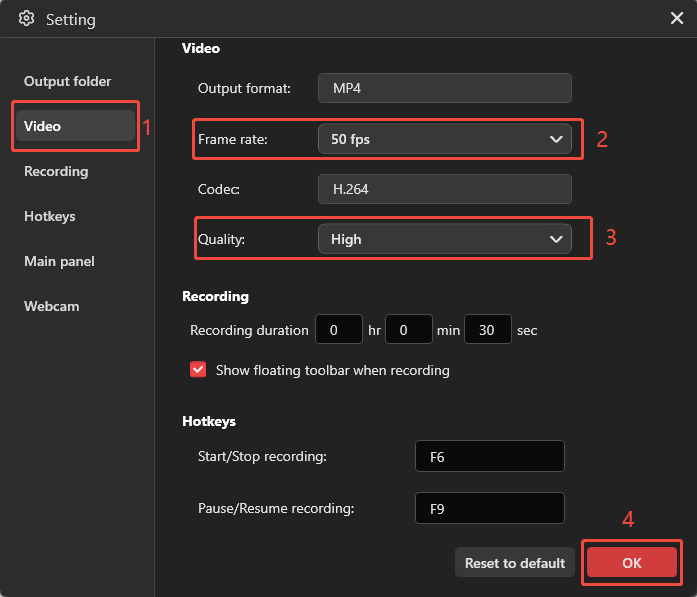Click the Recording duration label
The image size is (697, 597).
(x=249, y=330)
